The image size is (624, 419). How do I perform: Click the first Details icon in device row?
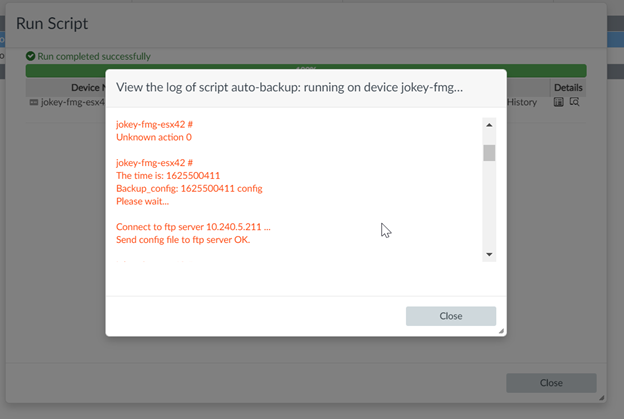(x=559, y=102)
